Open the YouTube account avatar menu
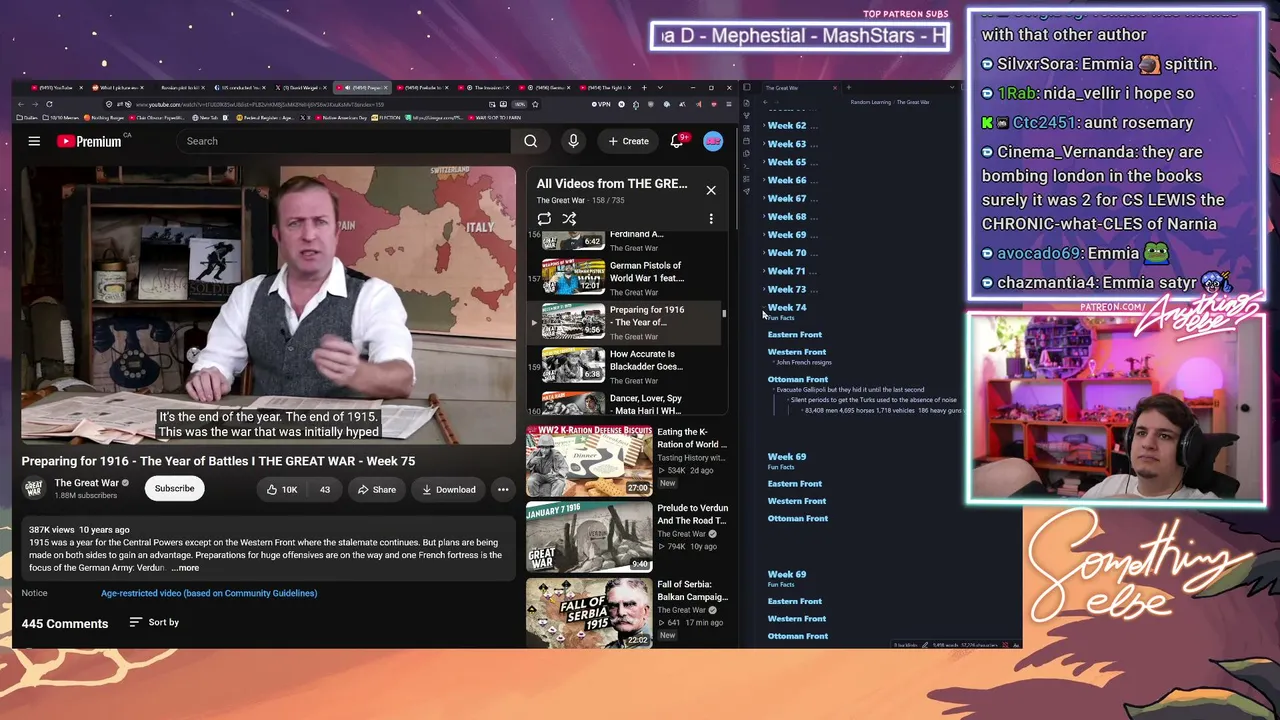The width and height of the screenshot is (1280, 720). [x=713, y=141]
